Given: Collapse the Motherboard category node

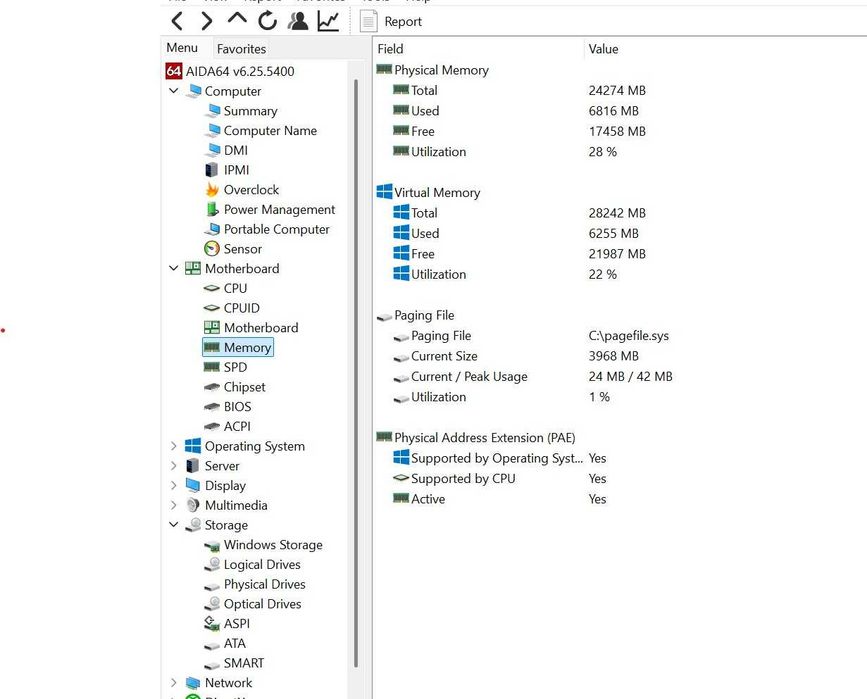Looking at the screenshot, I should click(174, 268).
